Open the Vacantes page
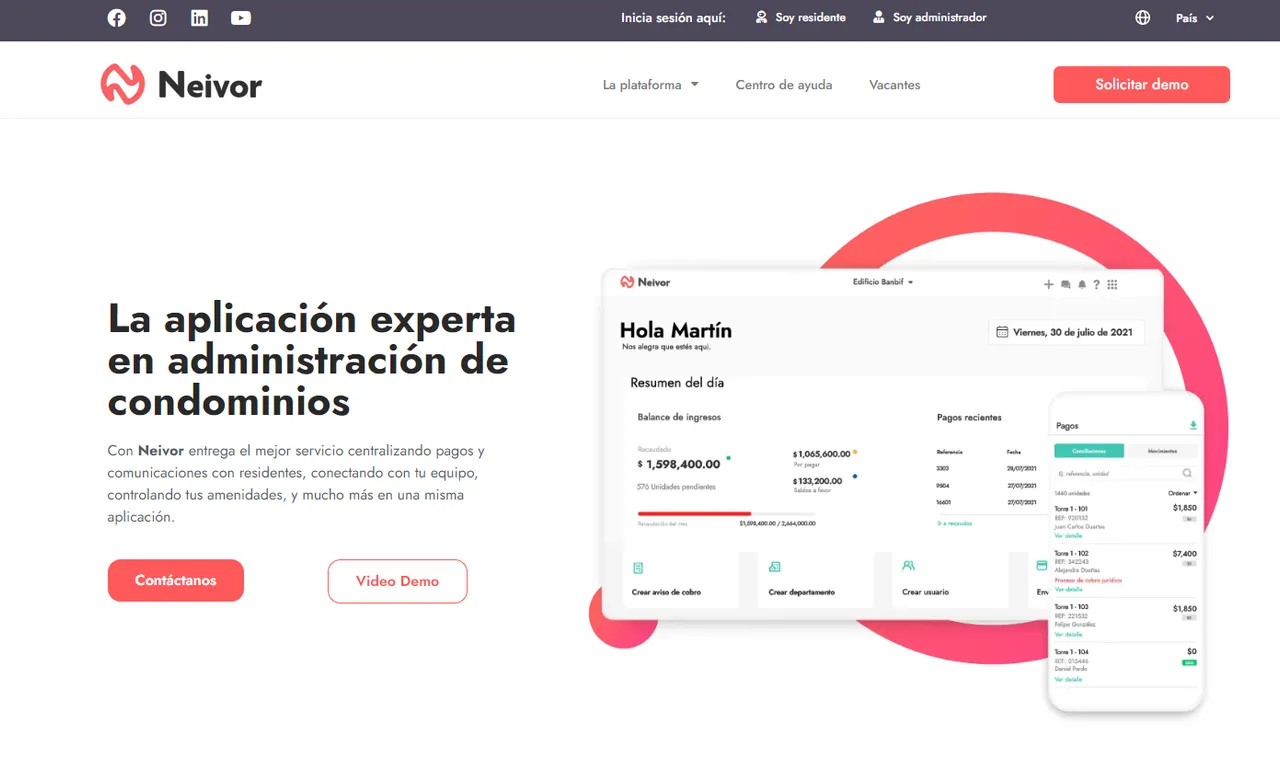Screen dimensions: 1280x770 (x=895, y=85)
